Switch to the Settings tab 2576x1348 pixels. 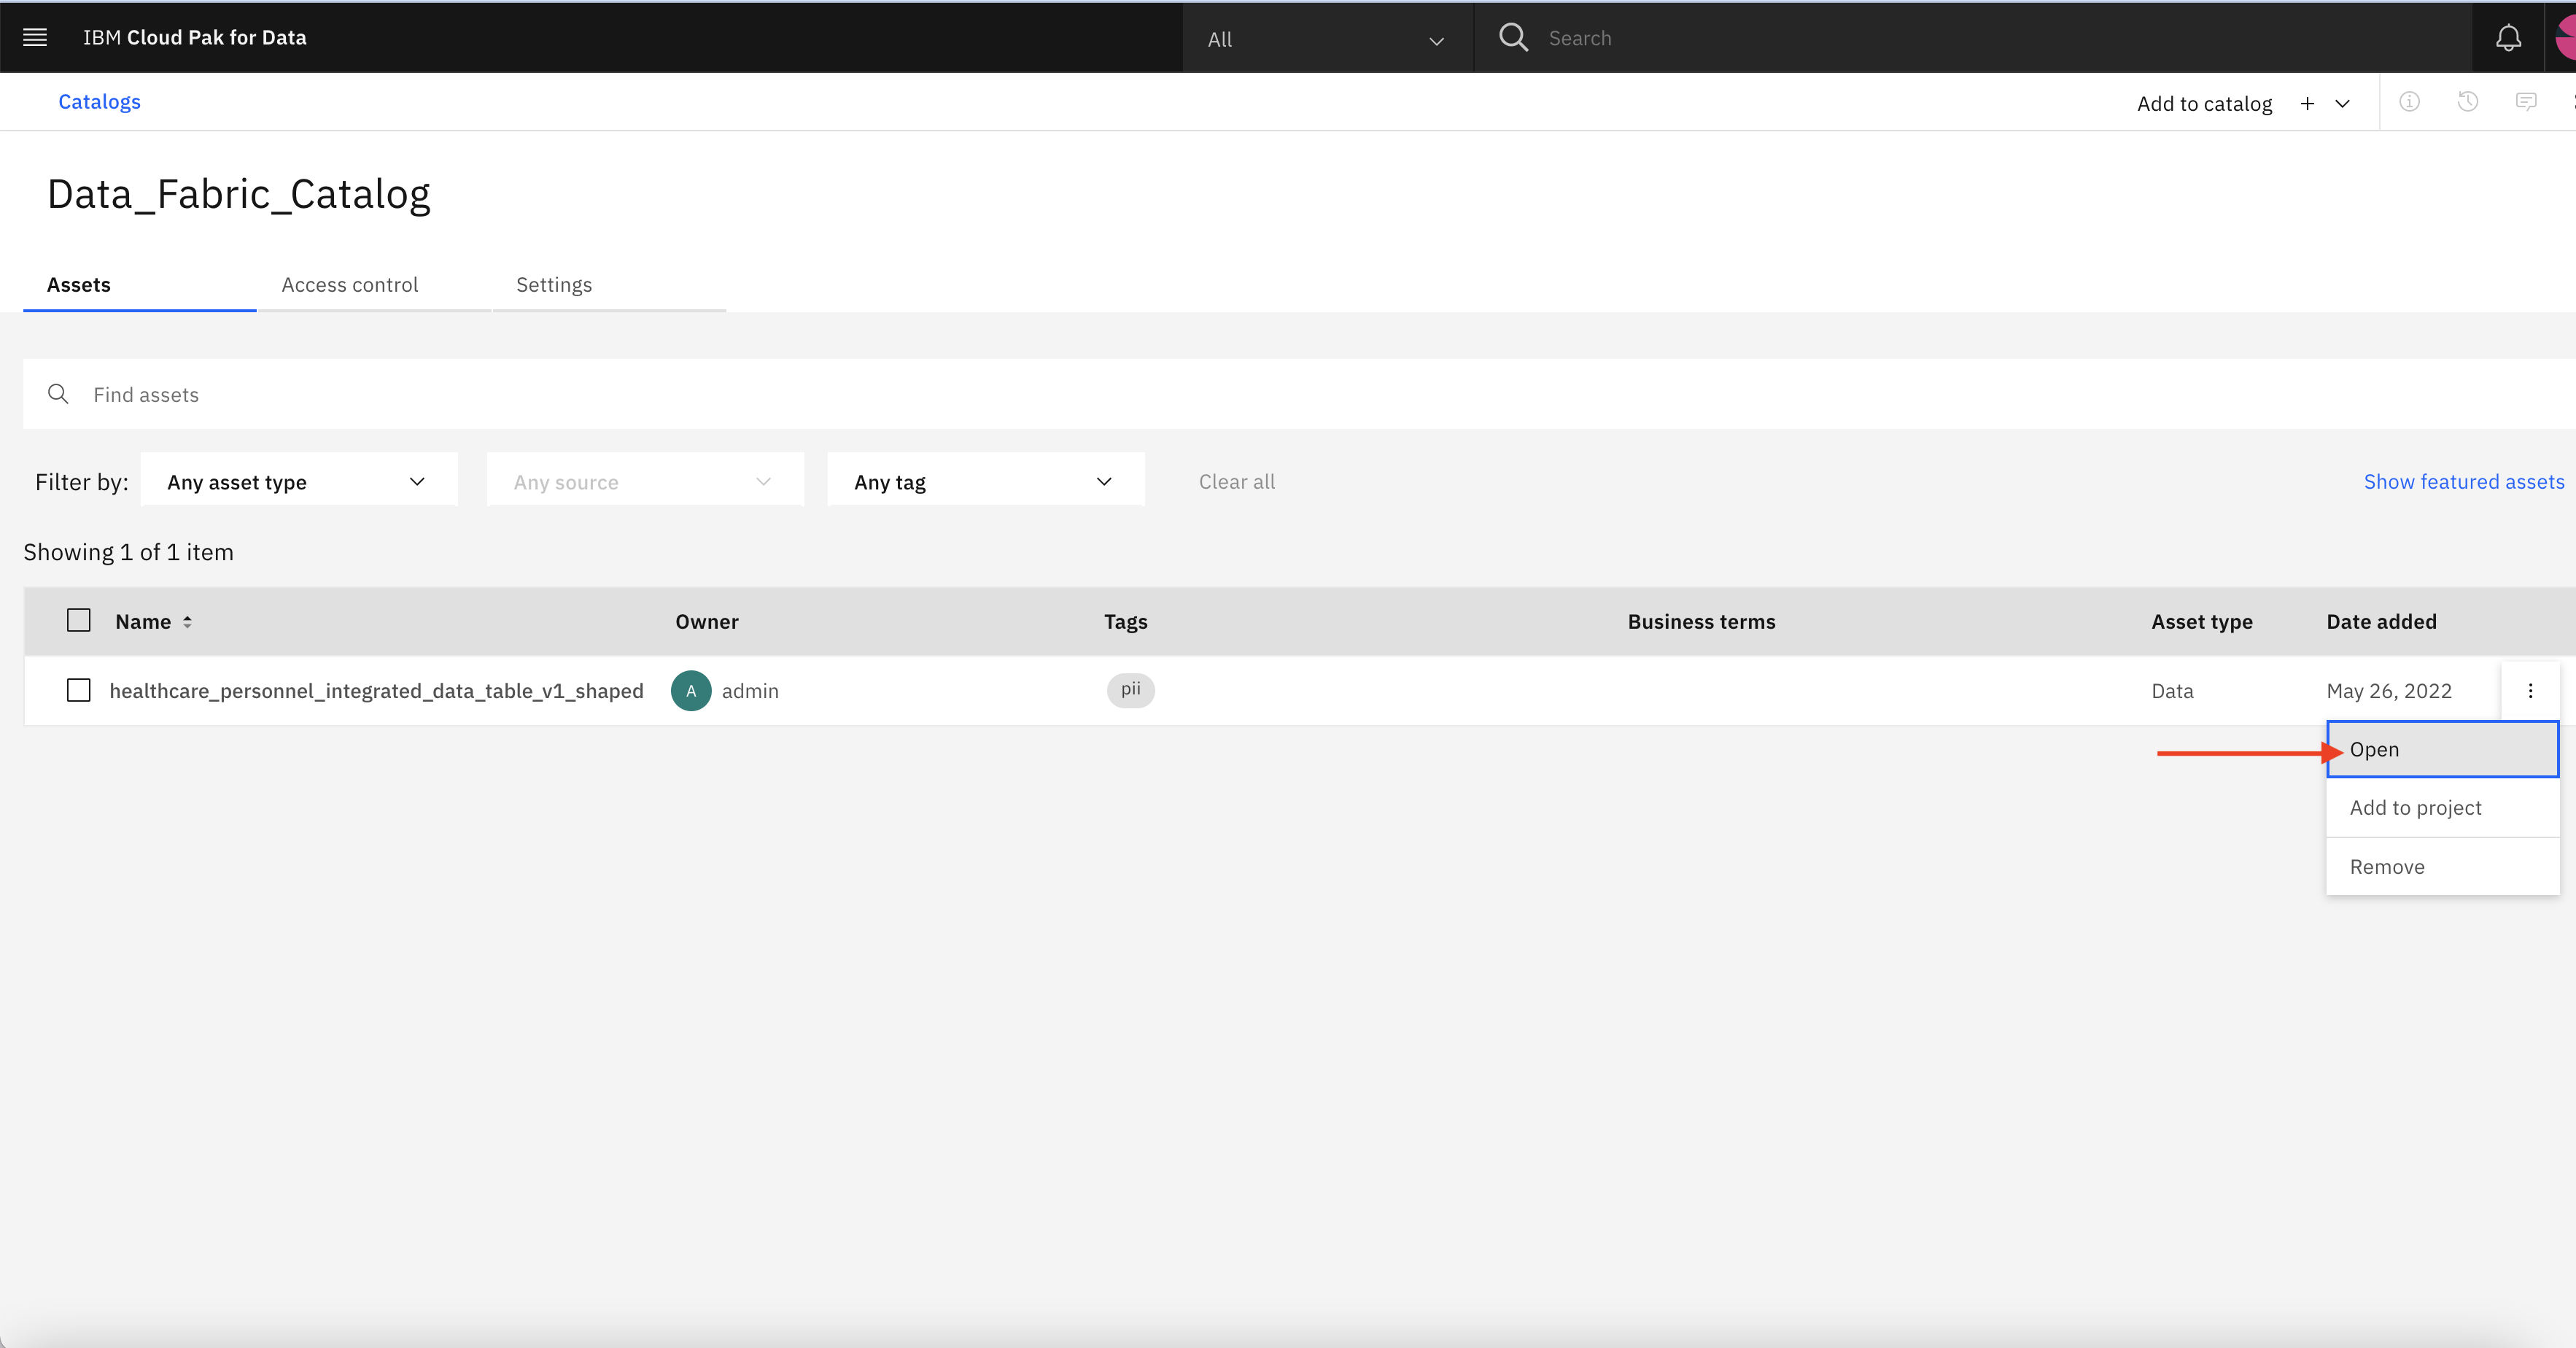coord(609,285)
